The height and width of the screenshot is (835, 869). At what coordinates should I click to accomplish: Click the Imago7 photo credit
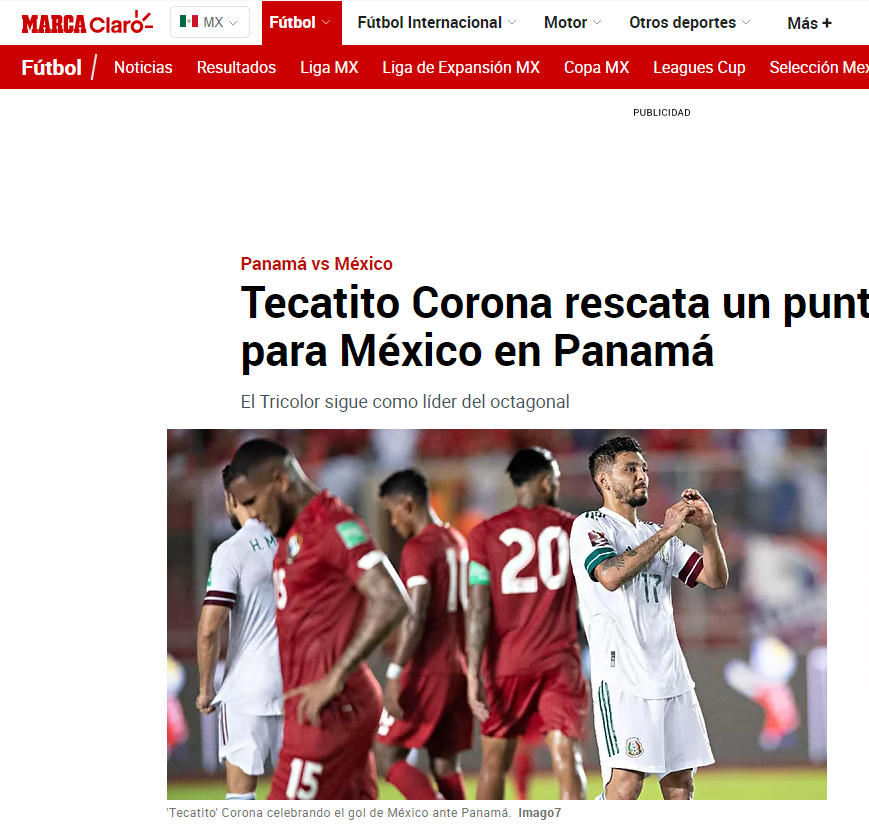pos(539,813)
